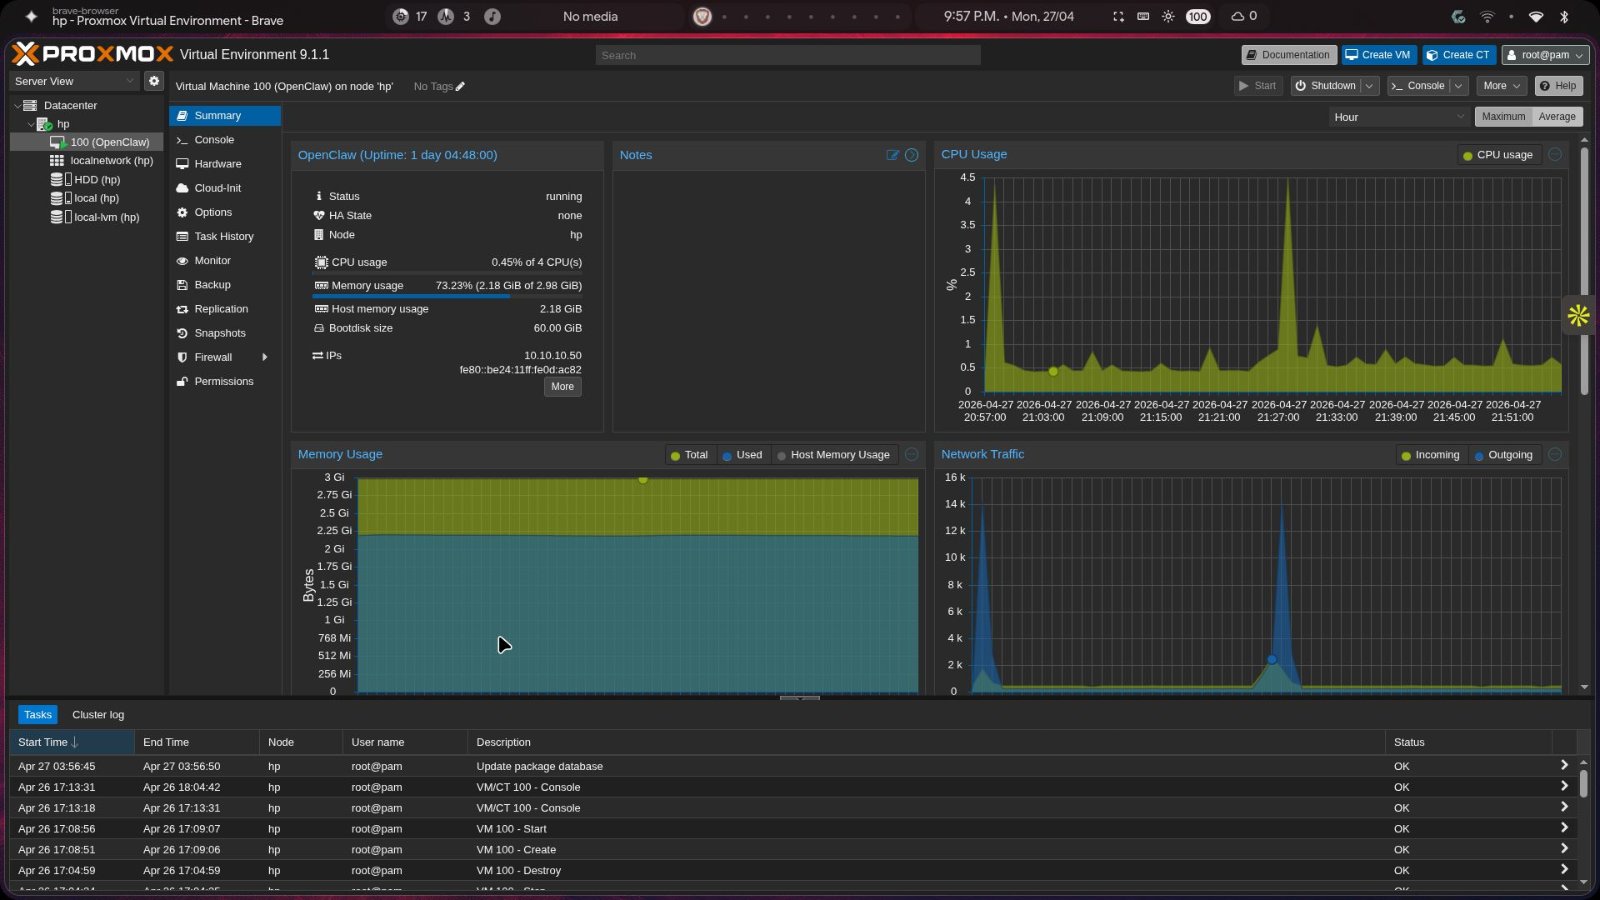Click the summary panel vertical scrollbar
The width and height of the screenshot is (1600, 900).
[1585, 270]
